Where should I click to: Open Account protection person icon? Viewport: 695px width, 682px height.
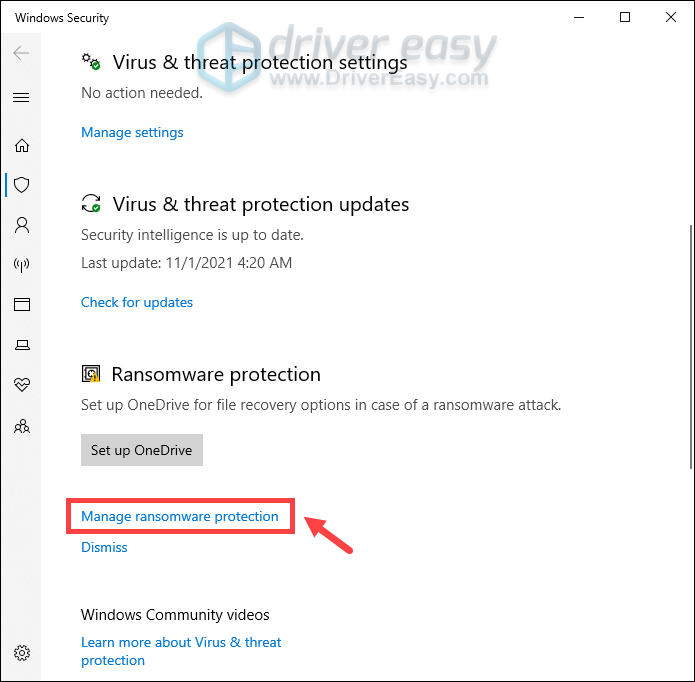click(x=22, y=225)
